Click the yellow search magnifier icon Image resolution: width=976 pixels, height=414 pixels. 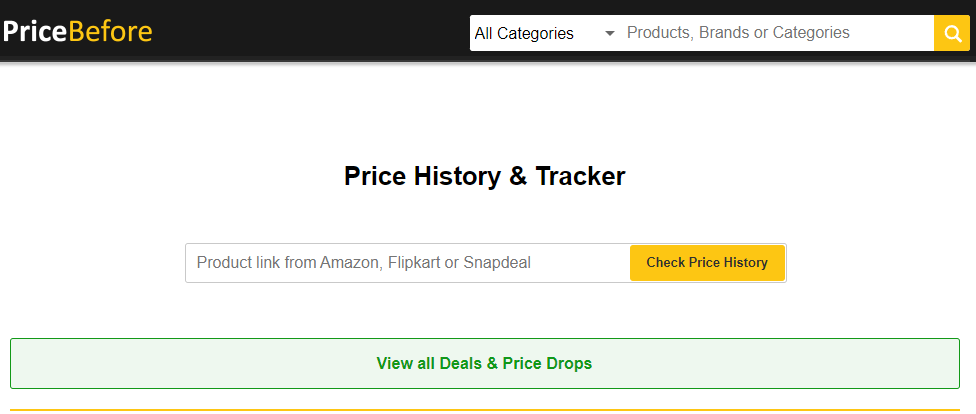(x=951, y=33)
